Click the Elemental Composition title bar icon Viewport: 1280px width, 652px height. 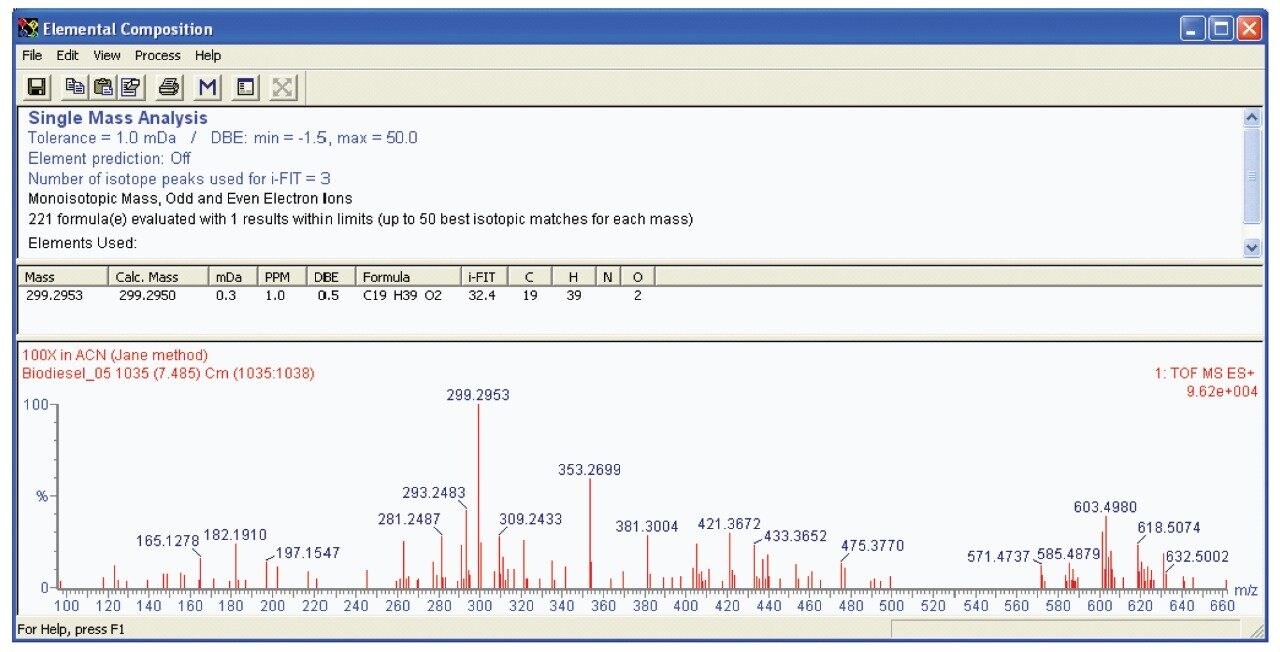(x=28, y=29)
